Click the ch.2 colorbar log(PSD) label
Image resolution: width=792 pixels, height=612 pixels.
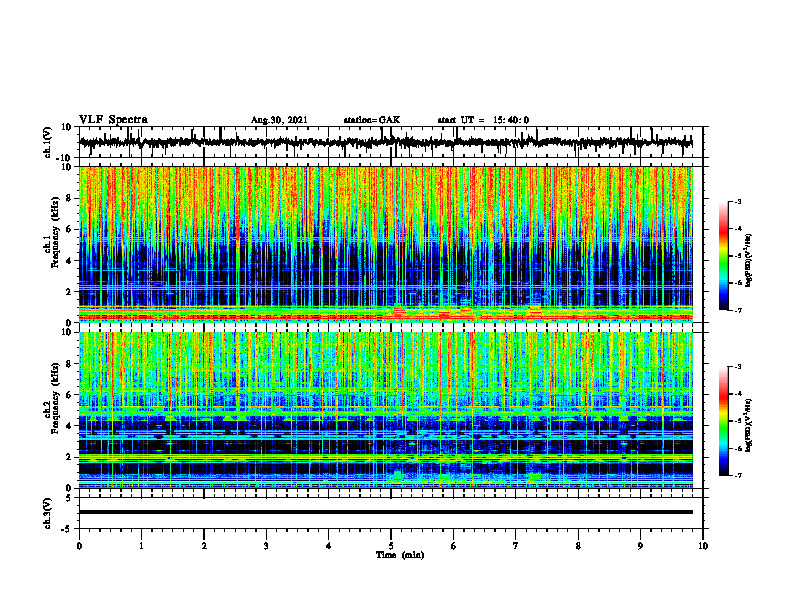click(749, 425)
